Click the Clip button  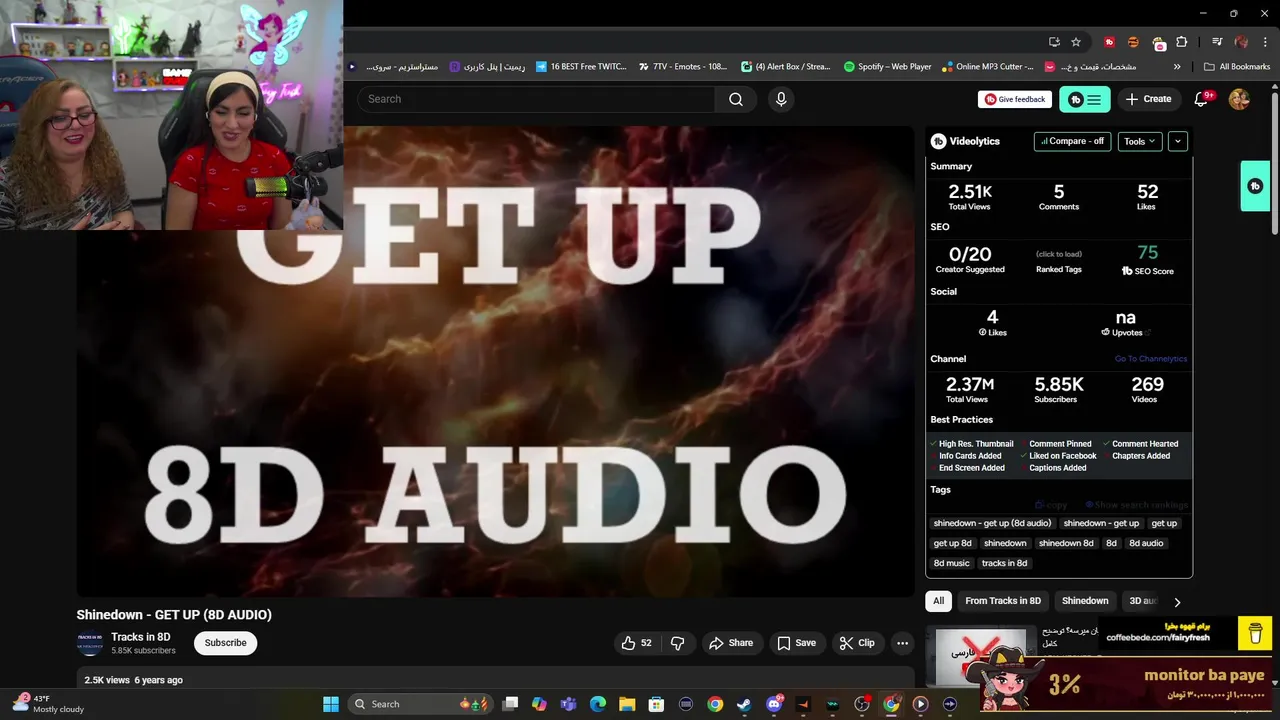tap(857, 643)
